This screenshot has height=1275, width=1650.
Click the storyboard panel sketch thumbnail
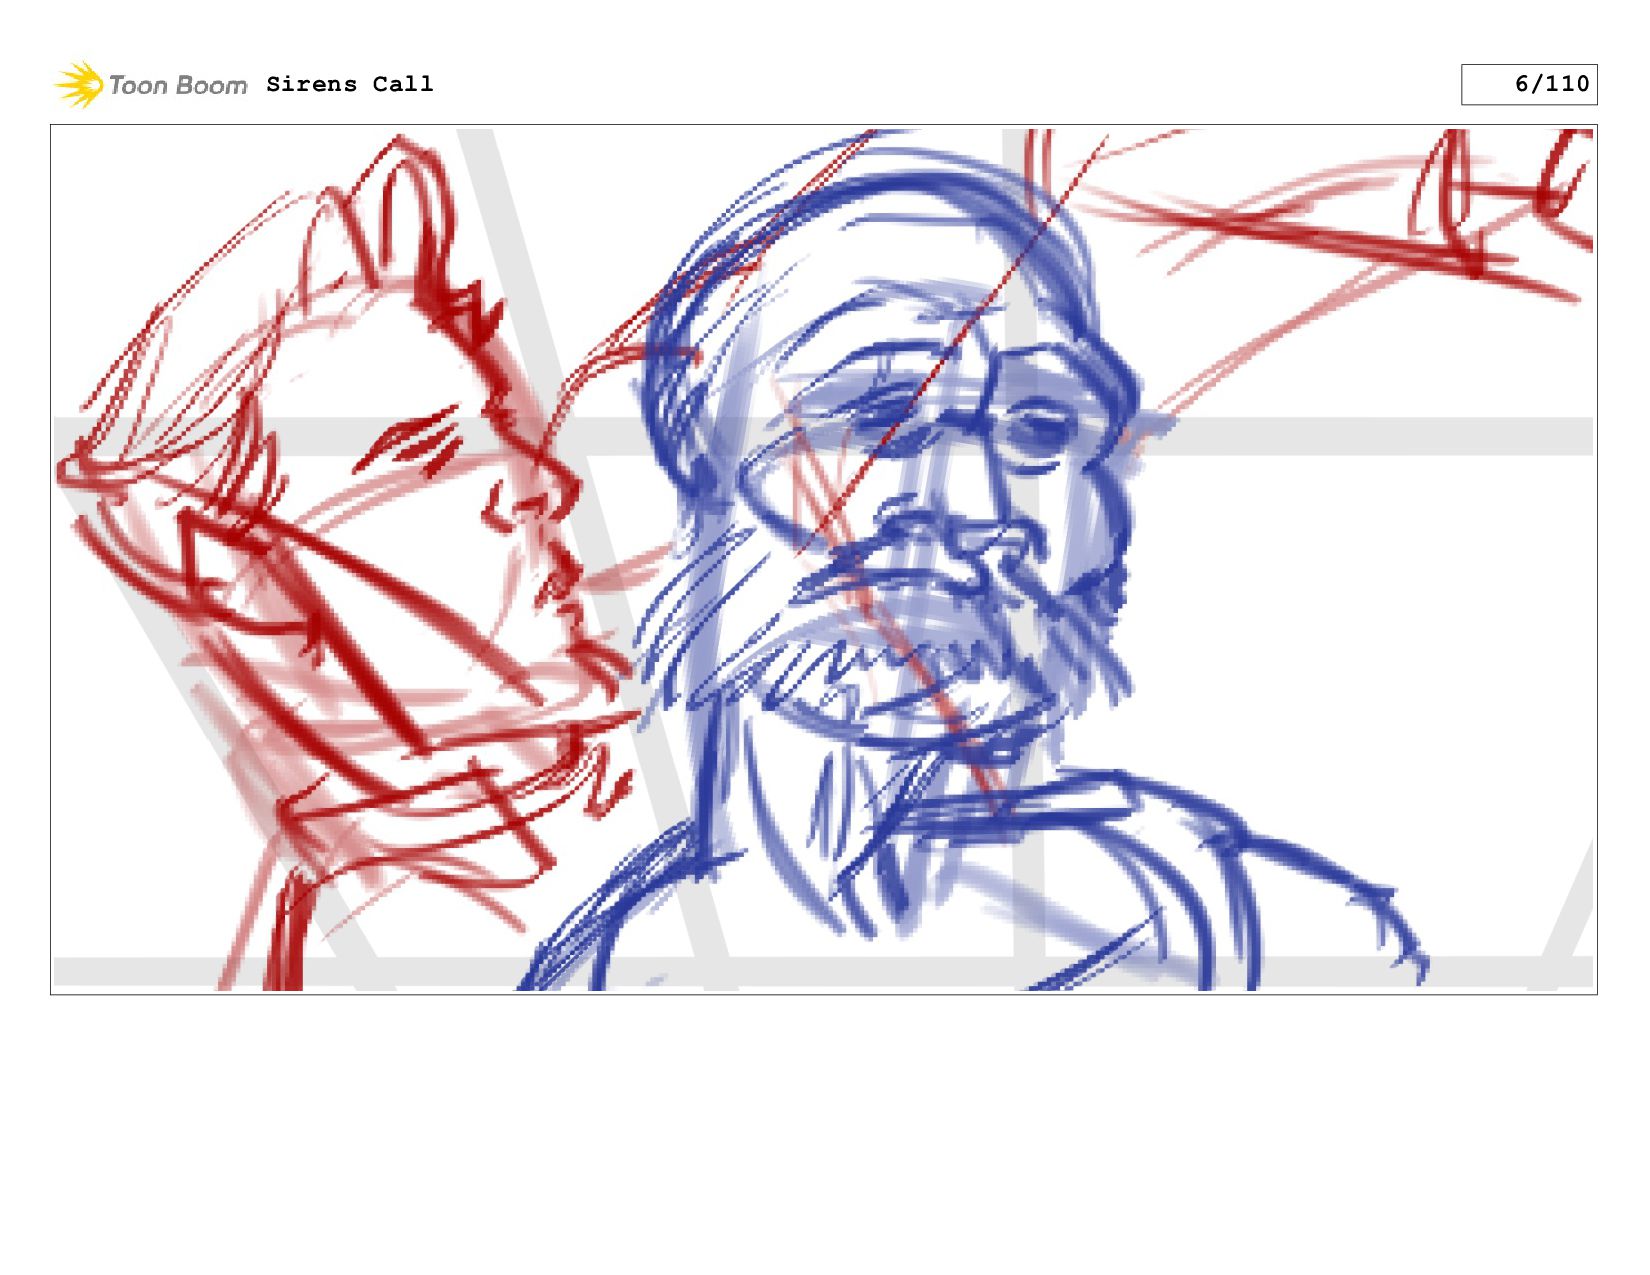824,560
